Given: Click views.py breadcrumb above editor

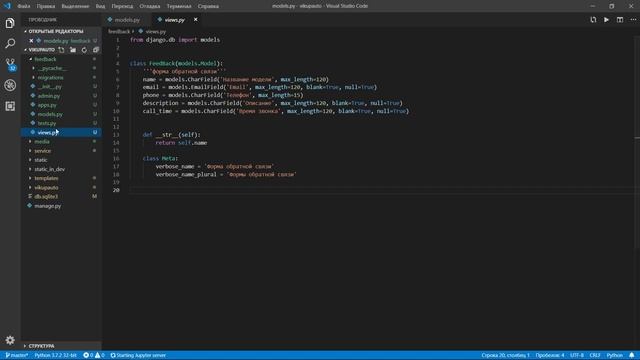Looking at the screenshot, I should [x=156, y=31].
